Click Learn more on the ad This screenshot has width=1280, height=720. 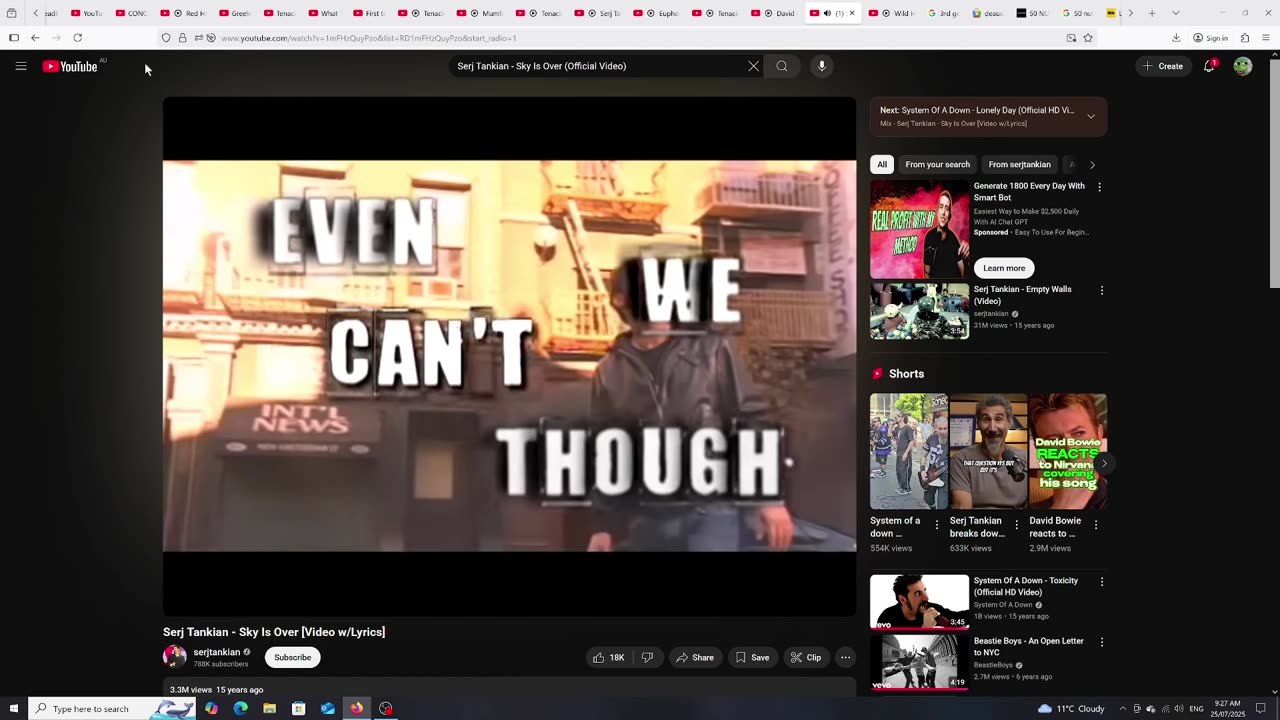coord(1004,268)
